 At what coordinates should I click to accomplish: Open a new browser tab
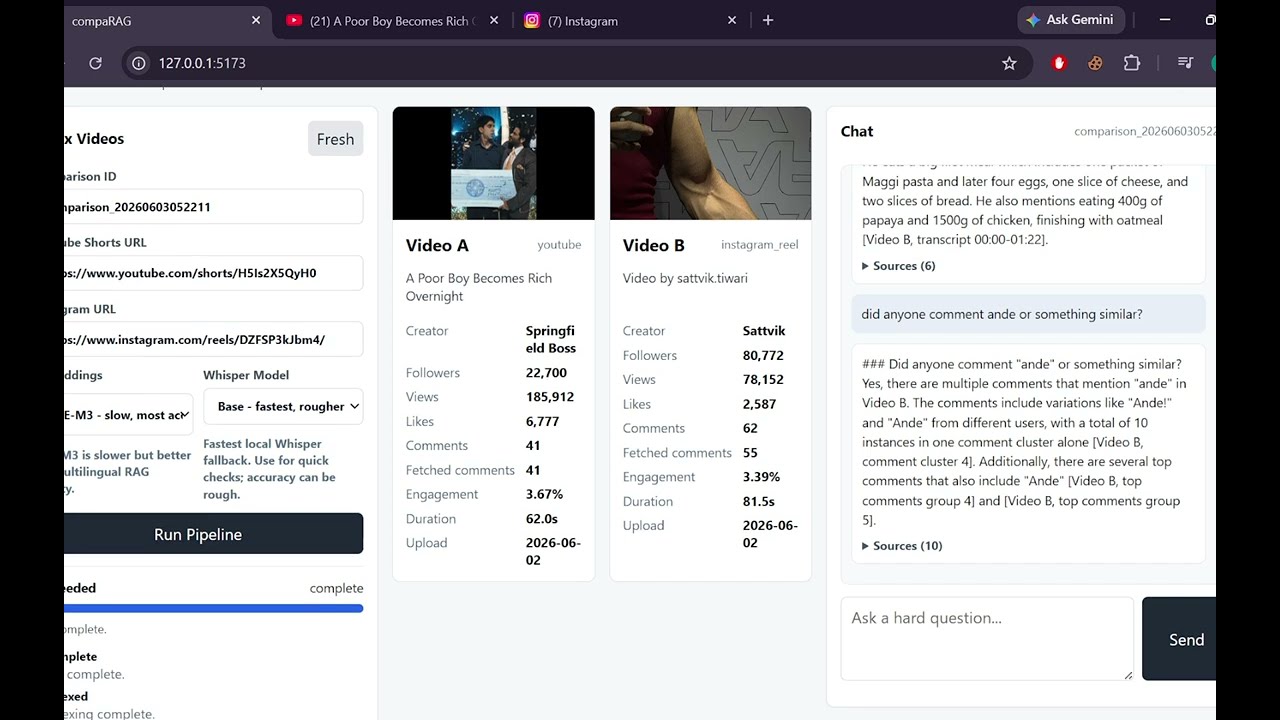point(768,20)
